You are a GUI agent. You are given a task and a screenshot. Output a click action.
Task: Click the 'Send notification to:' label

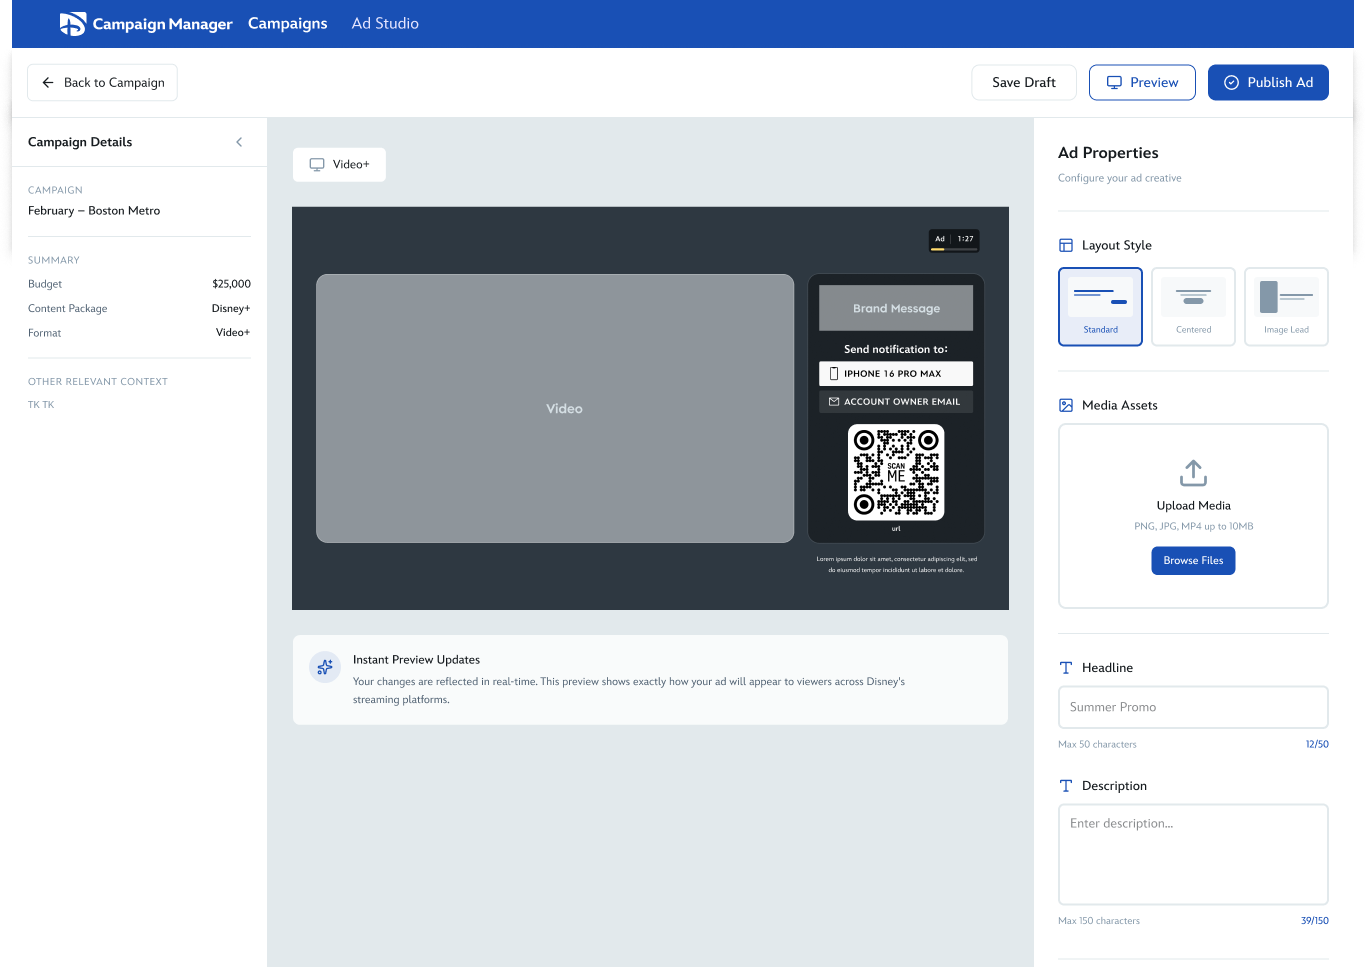896,350
